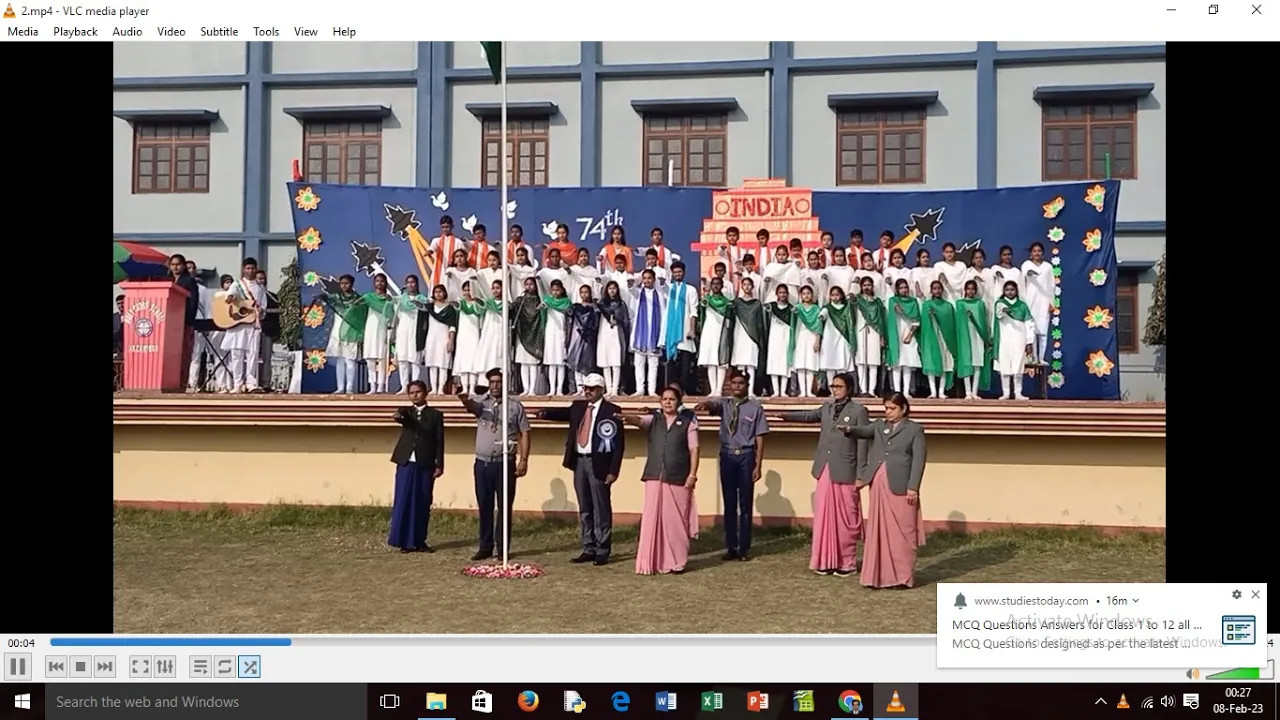Screen dimensions: 1280x720
Task: Open the View menu
Action: [x=306, y=32]
